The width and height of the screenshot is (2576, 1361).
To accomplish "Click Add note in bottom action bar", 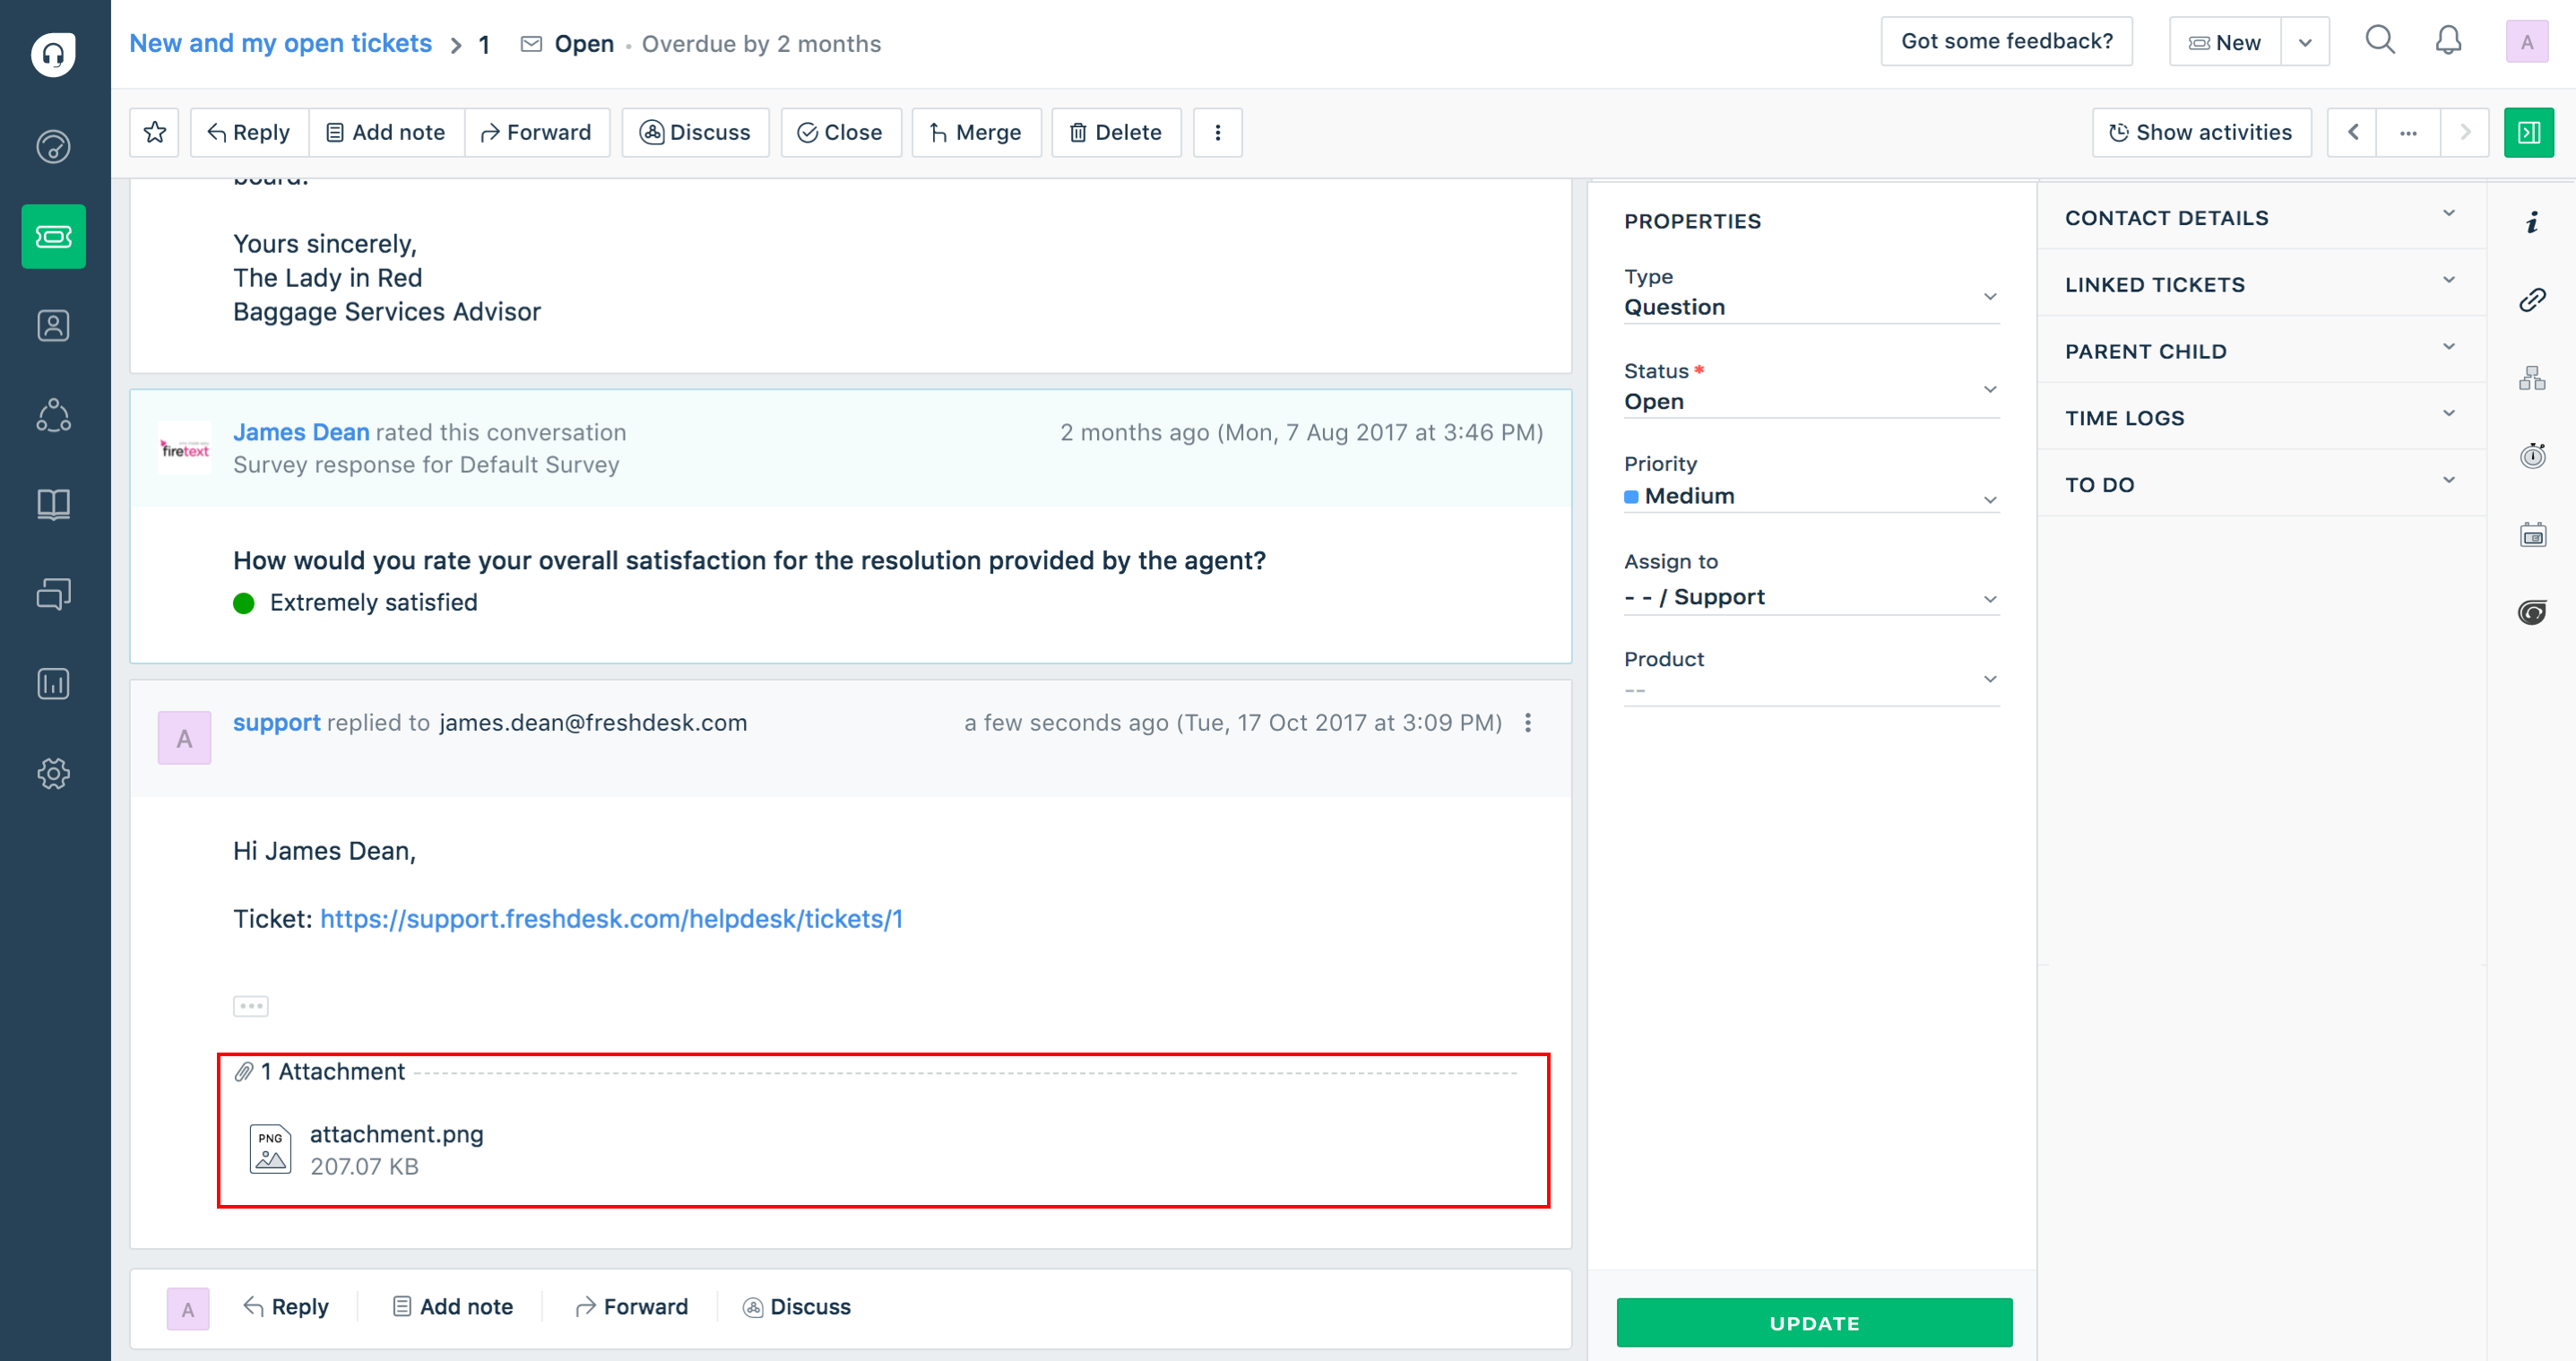I will click(x=453, y=1306).
